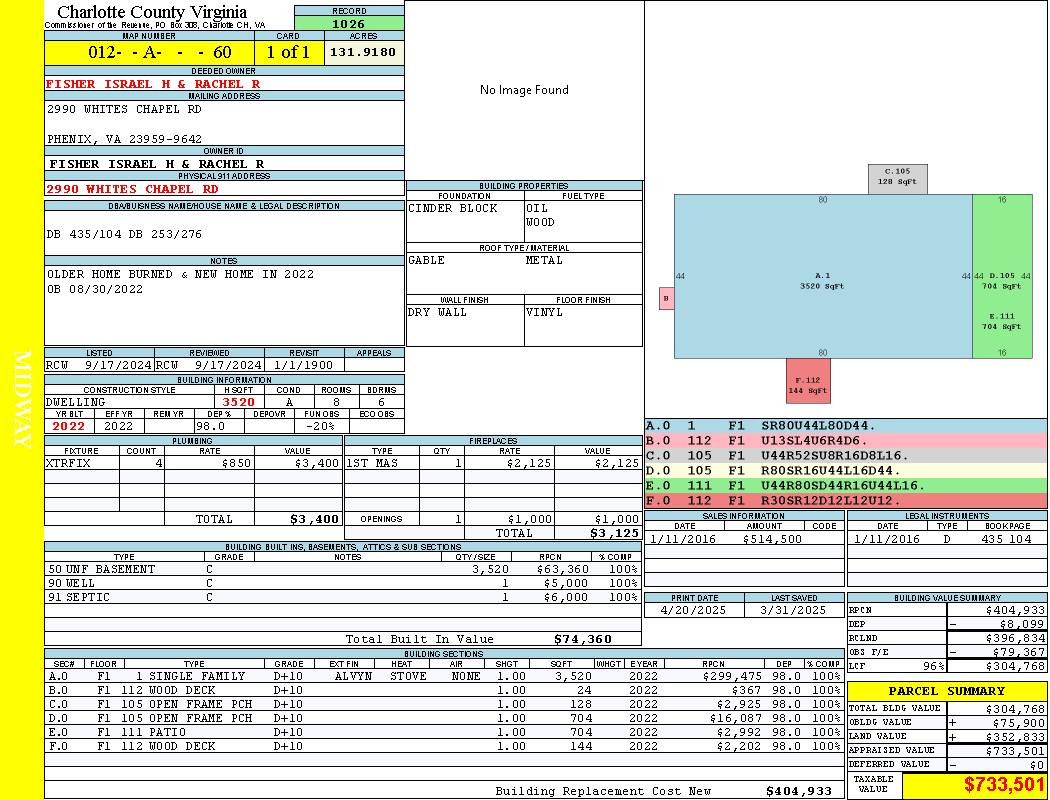Click the GABLE roof type value
The width and height of the screenshot is (1050, 800).
click(x=427, y=260)
